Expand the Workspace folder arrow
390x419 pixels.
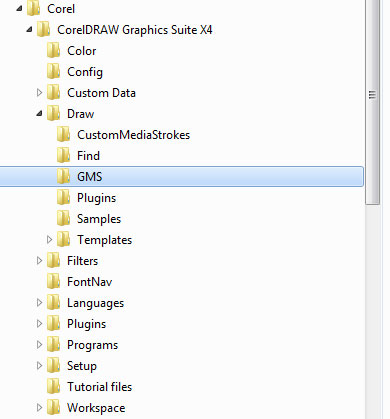tap(39, 407)
